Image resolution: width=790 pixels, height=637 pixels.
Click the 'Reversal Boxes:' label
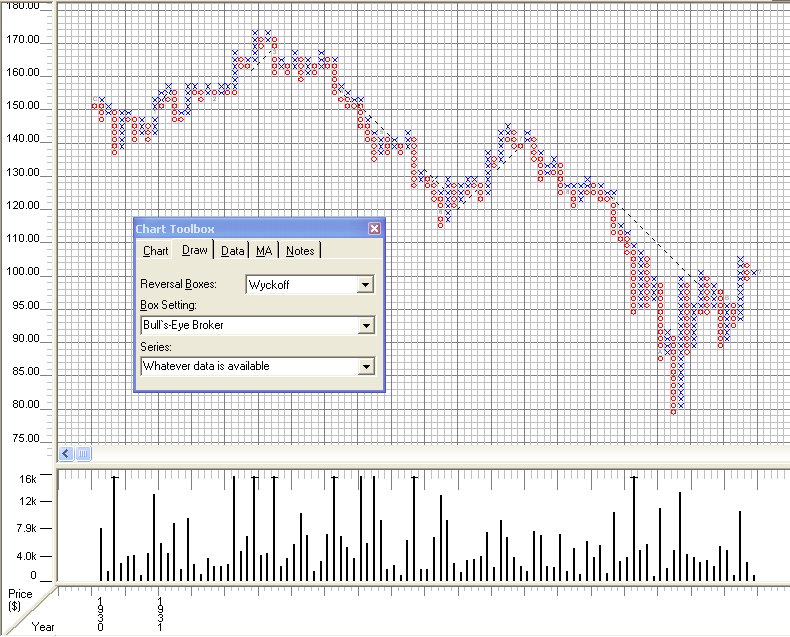[178, 284]
